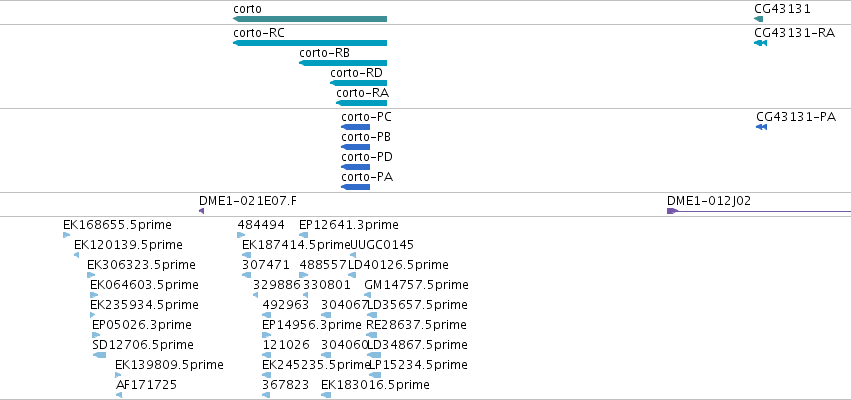Click the LD34867.5prime feature bar

374,355
